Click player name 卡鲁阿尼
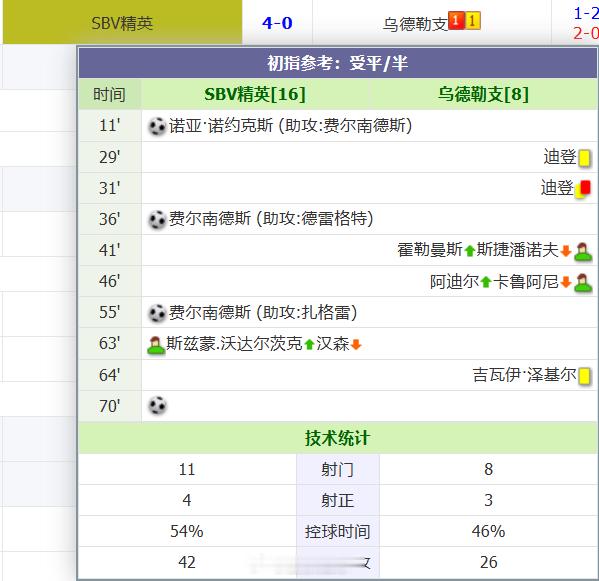599x581 pixels. coord(526,282)
